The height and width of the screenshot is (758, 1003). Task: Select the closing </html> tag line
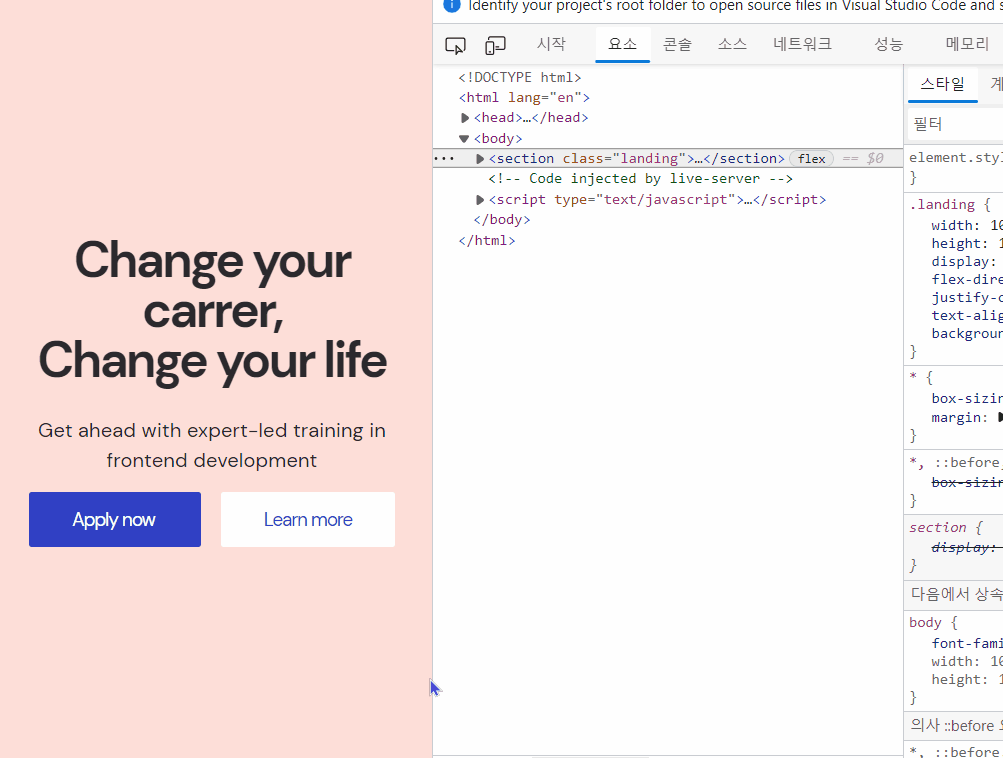pyautogui.click(x=486, y=241)
